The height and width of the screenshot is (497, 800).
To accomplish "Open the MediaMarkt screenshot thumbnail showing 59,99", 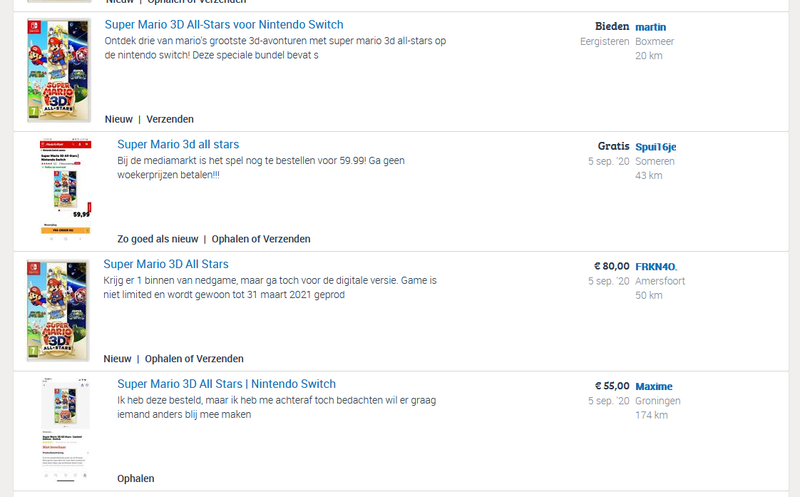I will click(65, 190).
